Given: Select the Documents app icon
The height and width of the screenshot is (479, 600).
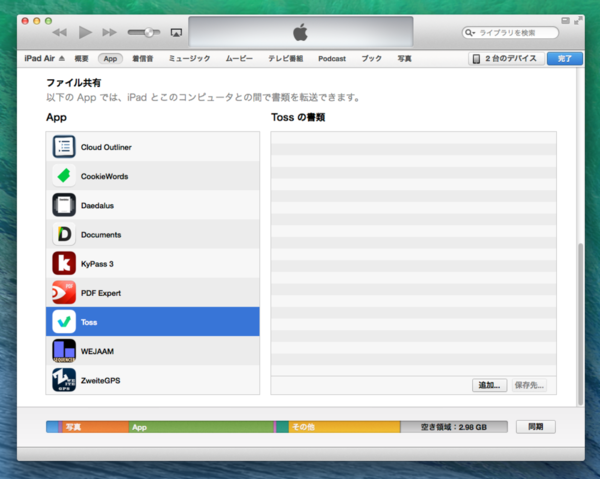Looking at the screenshot, I should coord(64,234).
